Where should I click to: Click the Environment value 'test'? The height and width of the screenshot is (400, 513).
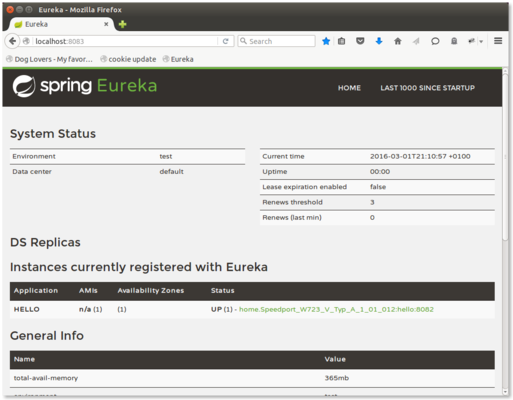166,156
